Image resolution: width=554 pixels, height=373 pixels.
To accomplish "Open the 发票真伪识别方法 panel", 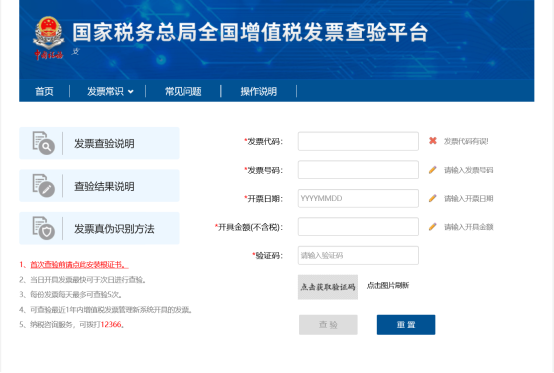I will (x=99, y=228).
